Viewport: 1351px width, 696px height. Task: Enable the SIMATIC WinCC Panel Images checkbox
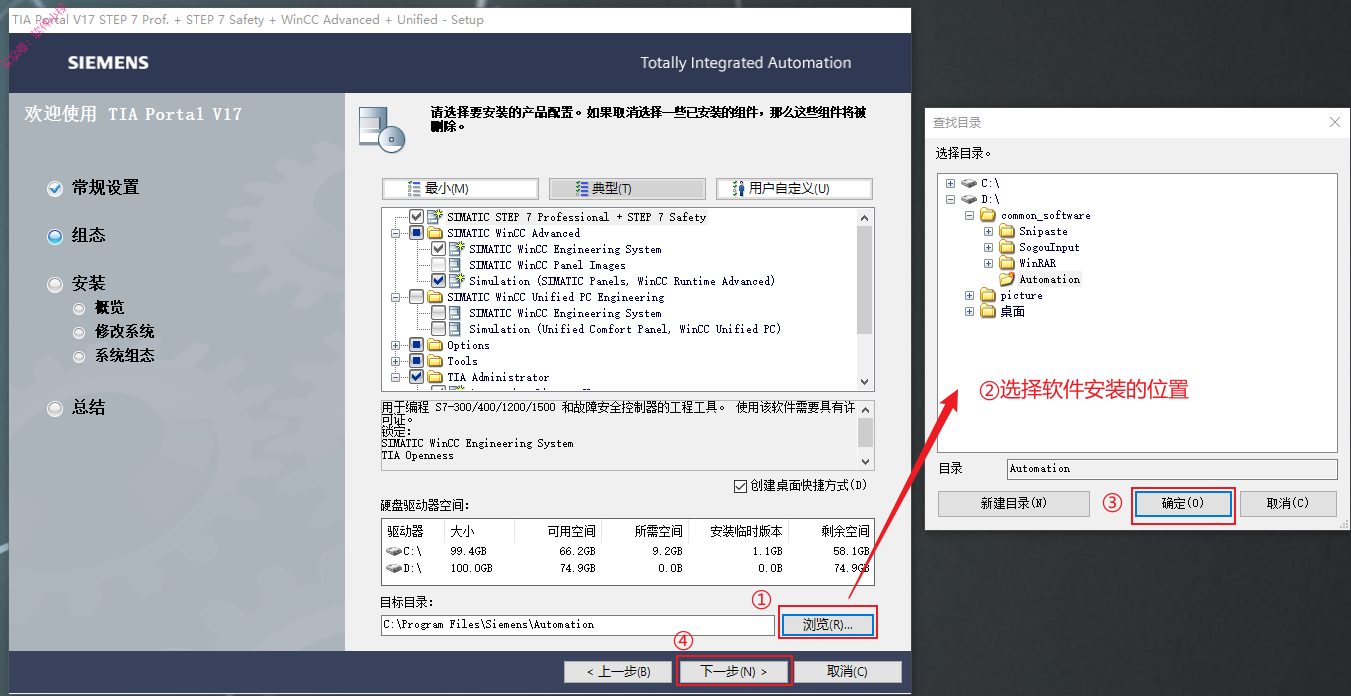point(438,265)
